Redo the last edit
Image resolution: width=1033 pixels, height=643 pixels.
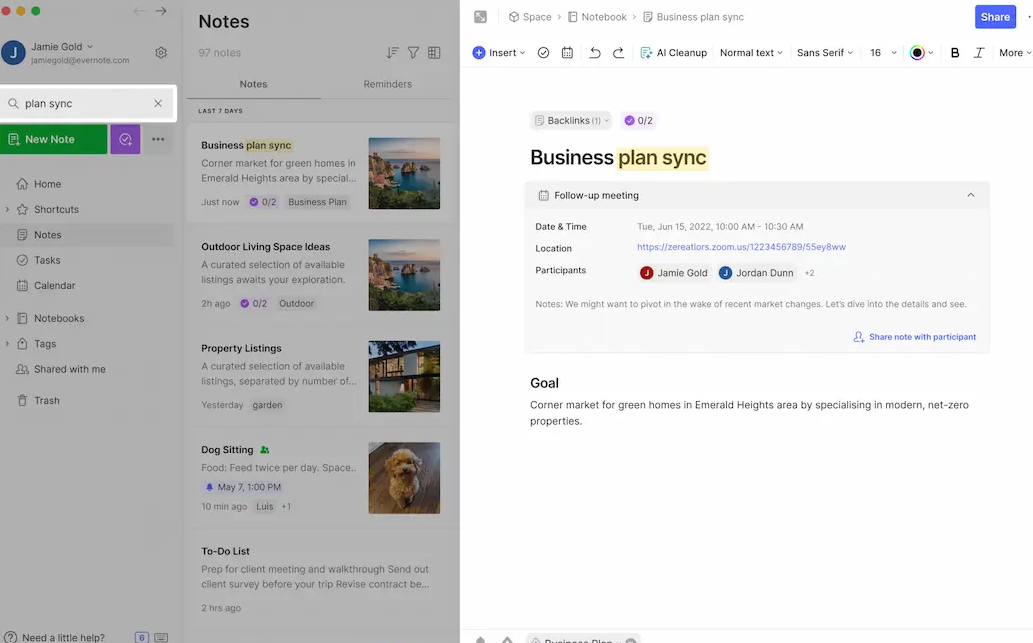point(618,53)
